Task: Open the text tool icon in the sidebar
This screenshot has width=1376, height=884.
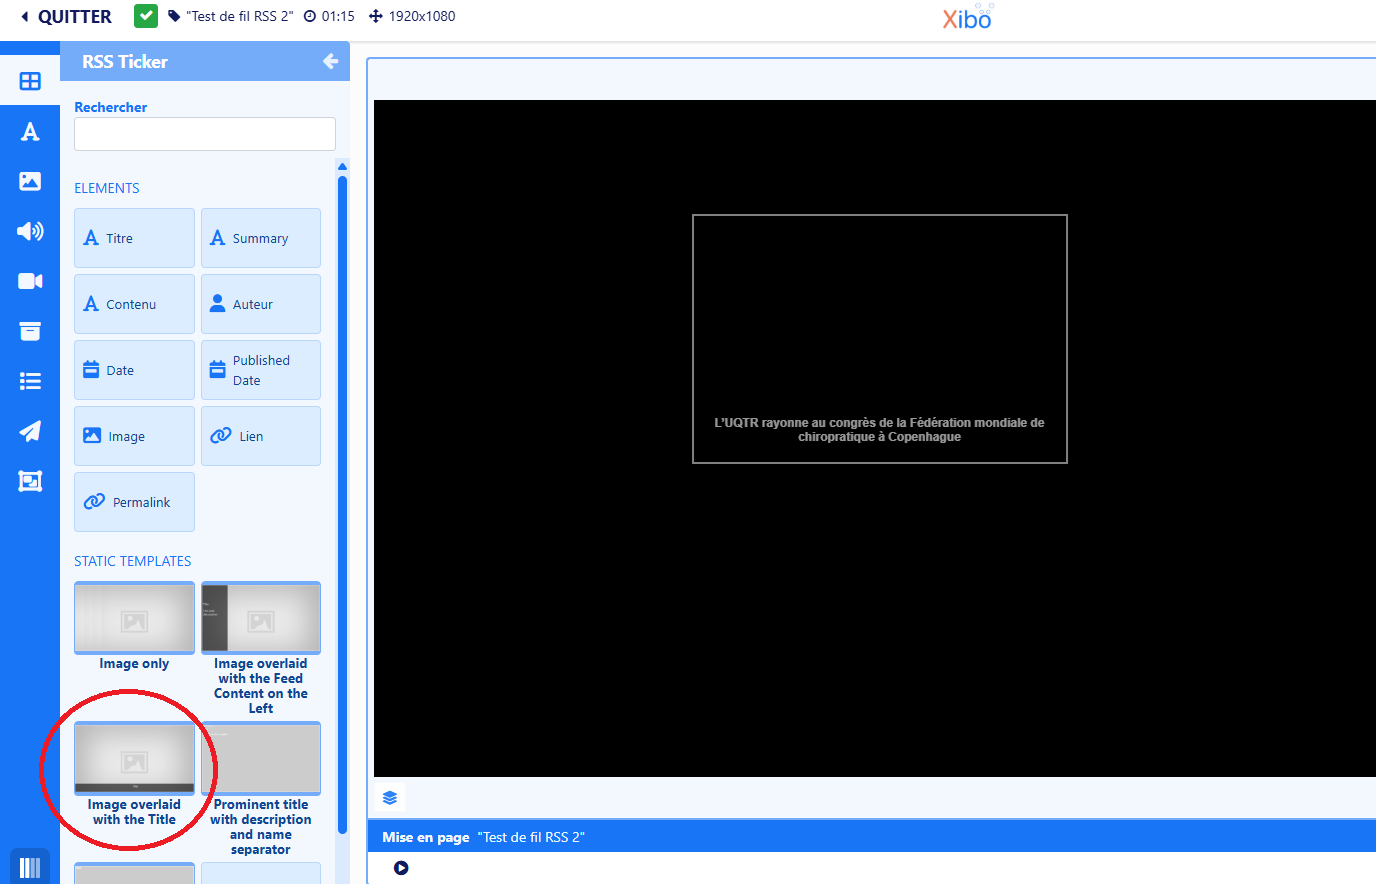Action: pos(30,131)
